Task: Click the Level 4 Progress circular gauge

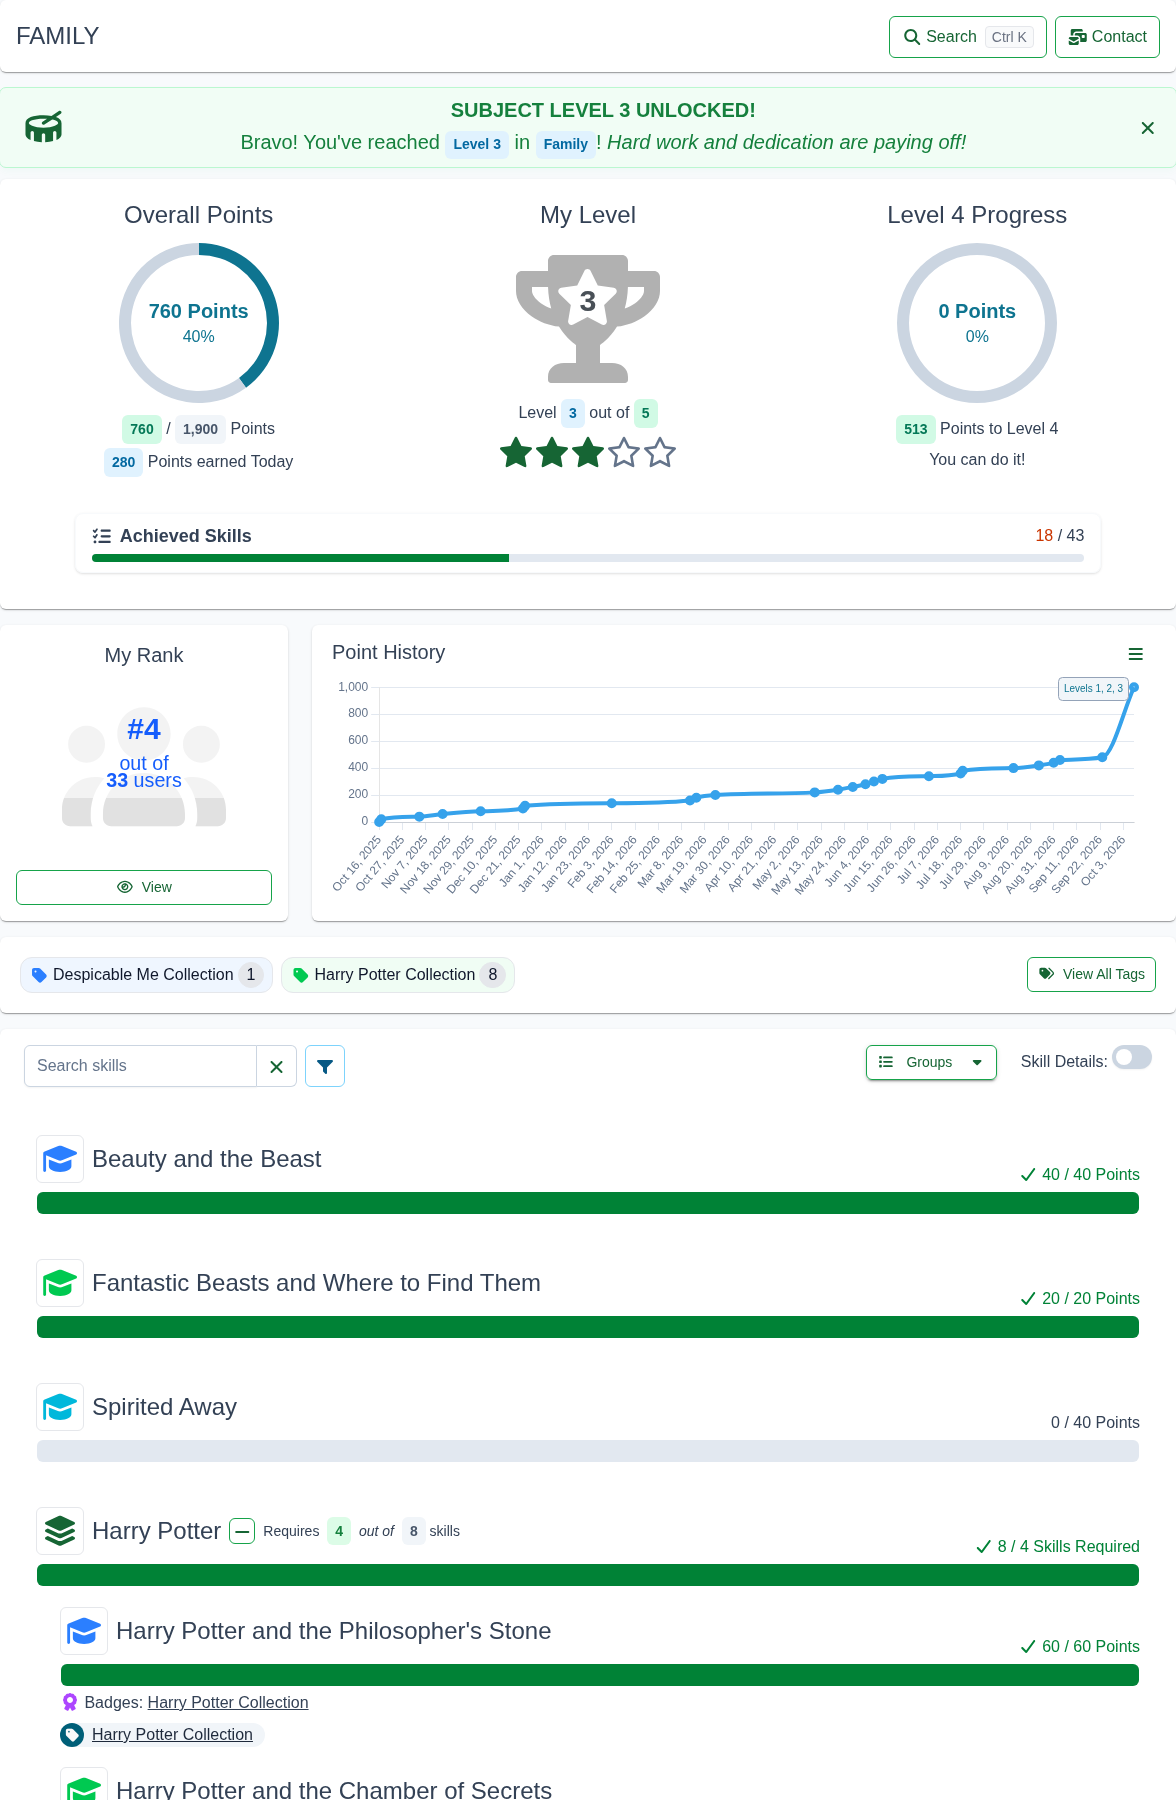Action: (x=977, y=323)
